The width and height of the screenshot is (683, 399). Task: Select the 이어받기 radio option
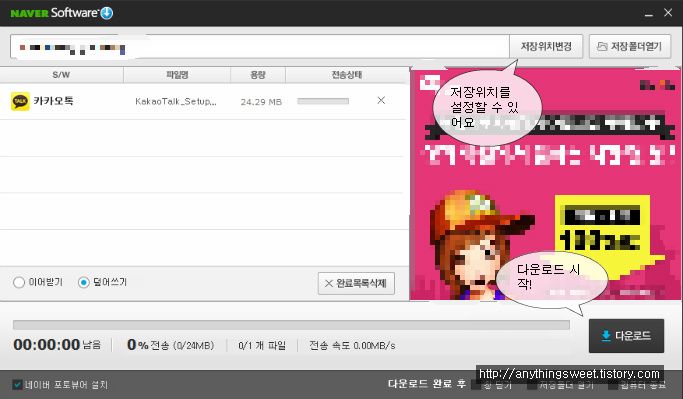point(19,283)
